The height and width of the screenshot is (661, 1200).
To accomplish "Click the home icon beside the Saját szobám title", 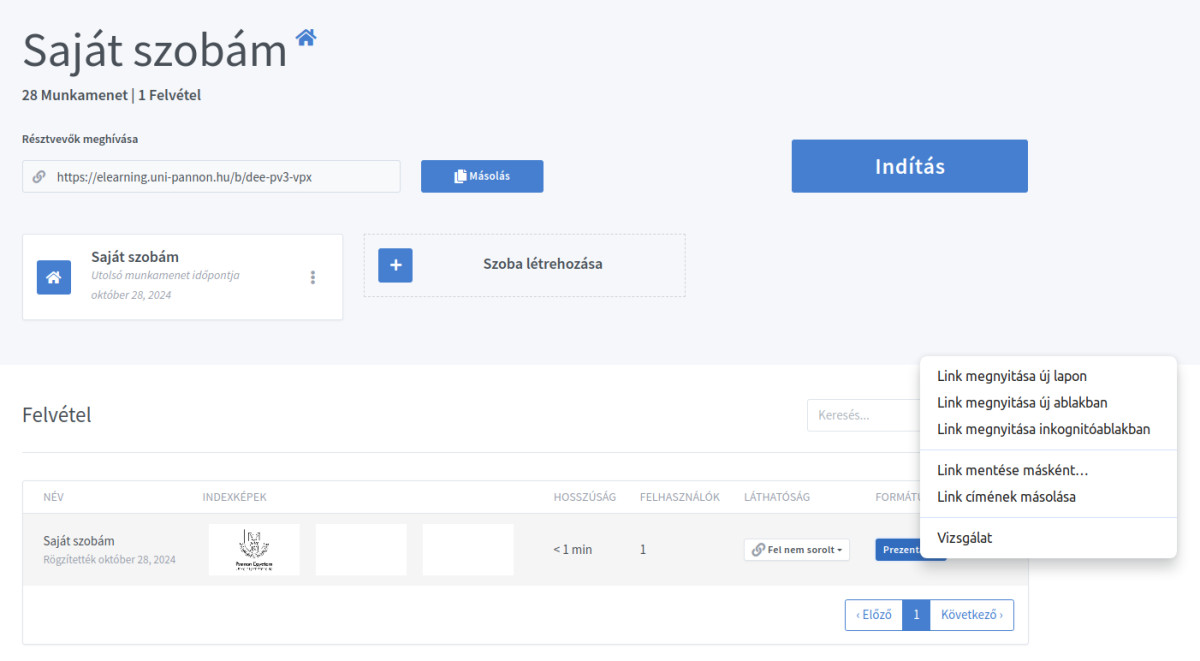I will pos(306,38).
